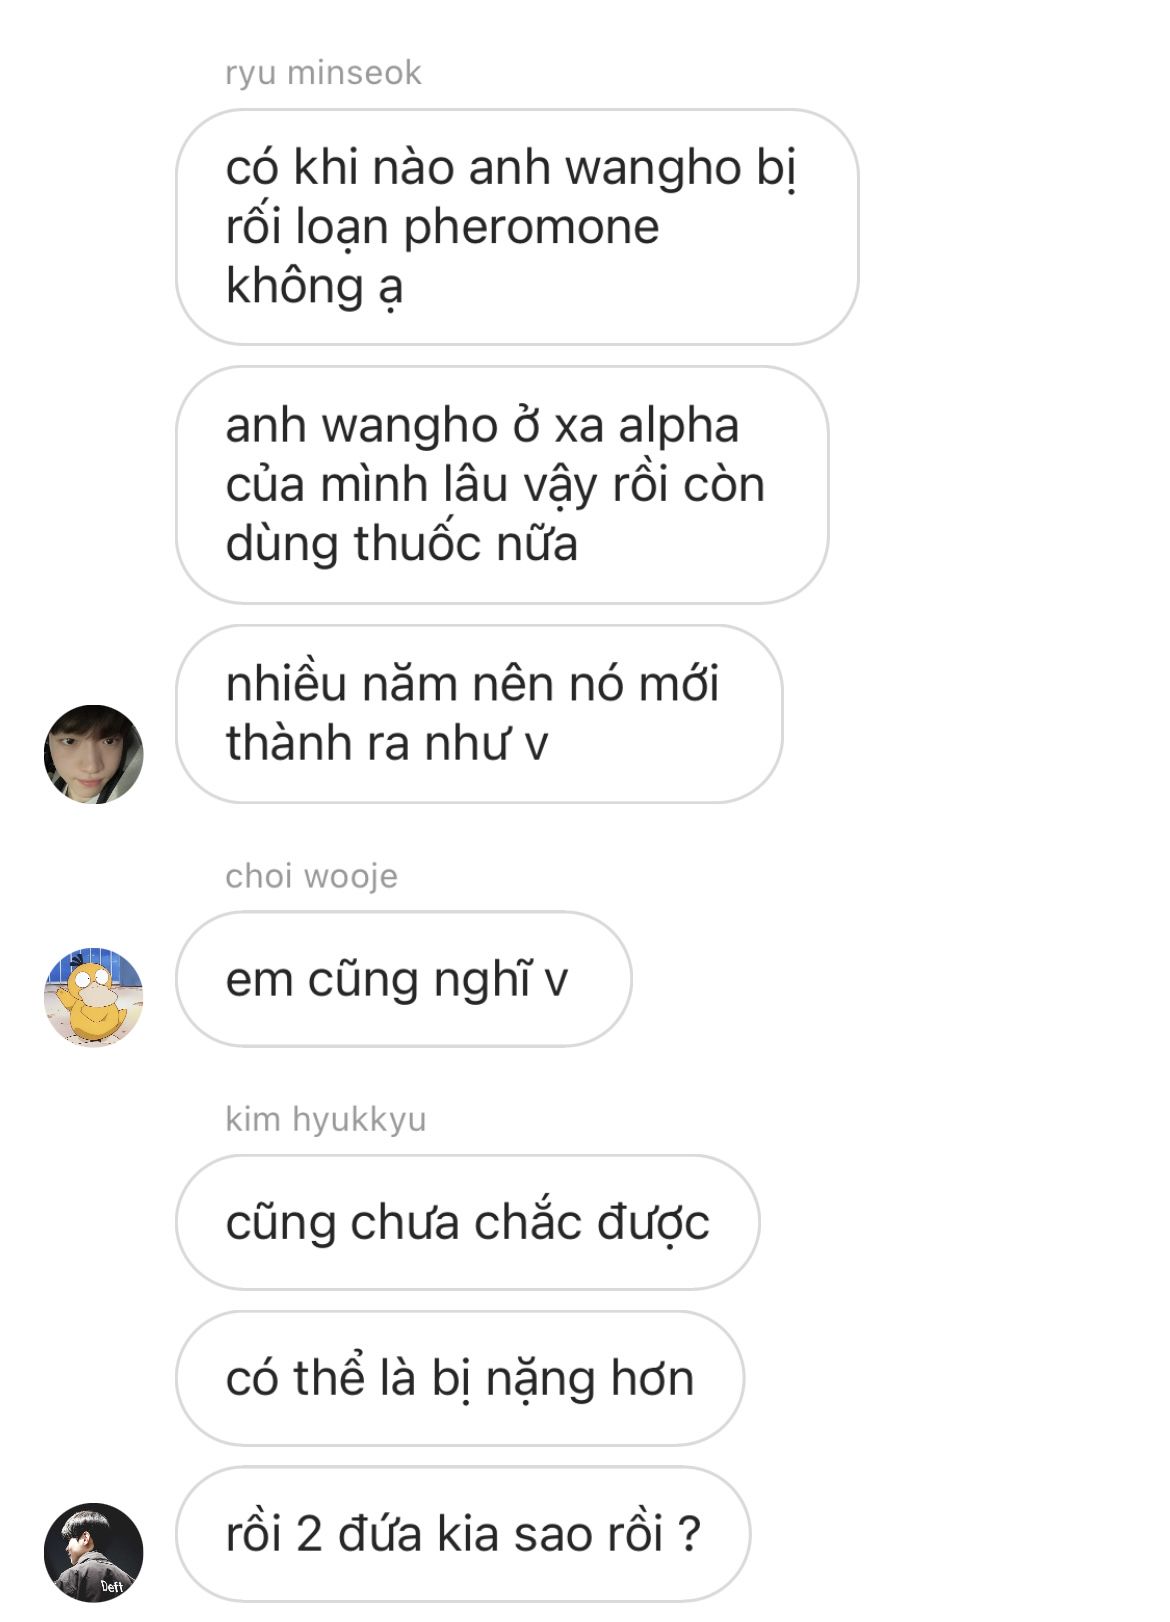
Task: Tap 'không ạ' line in first bubble
Action: point(314,288)
